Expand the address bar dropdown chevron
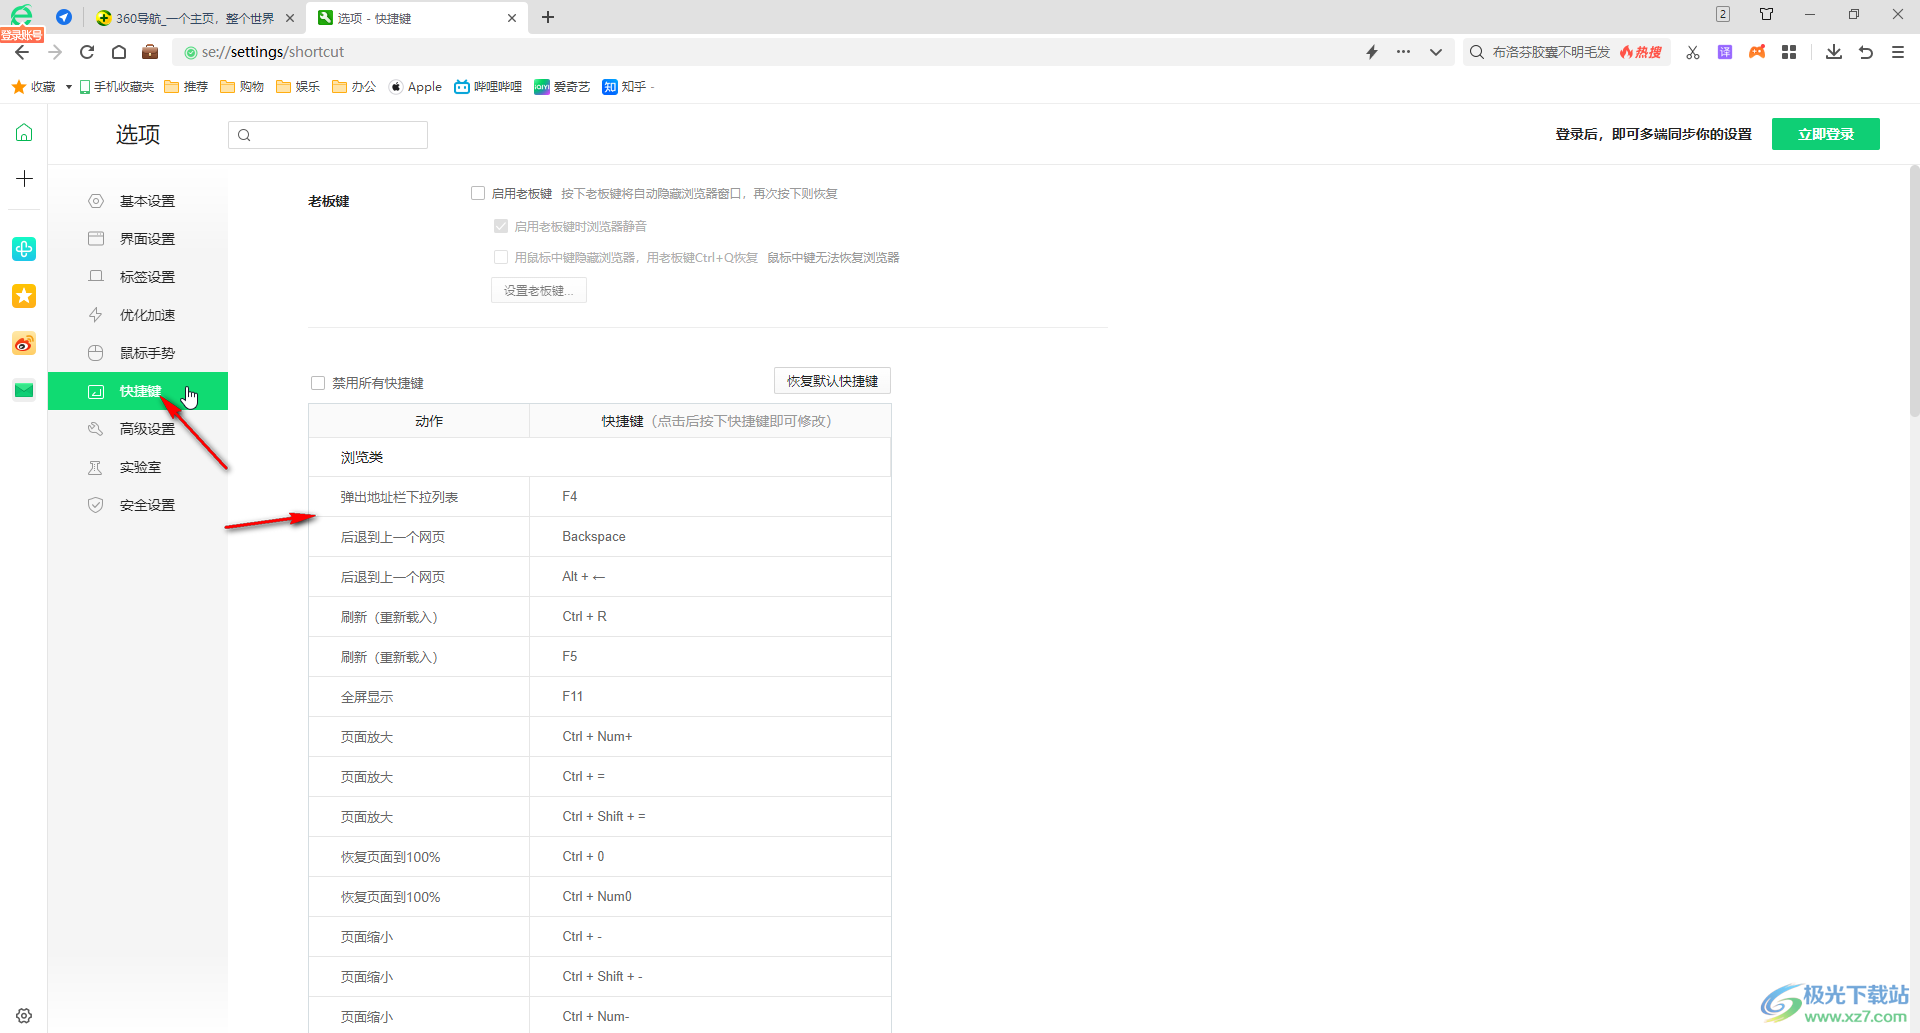This screenshot has width=1920, height=1033. pyautogui.click(x=1436, y=52)
